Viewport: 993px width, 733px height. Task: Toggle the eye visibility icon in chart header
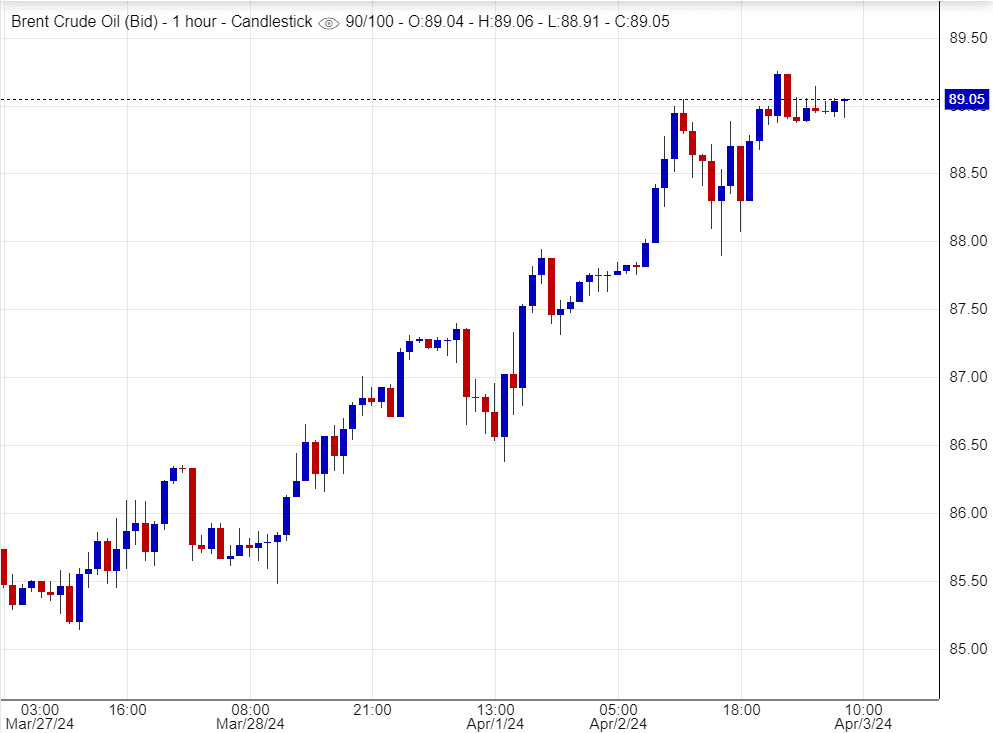click(329, 23)
